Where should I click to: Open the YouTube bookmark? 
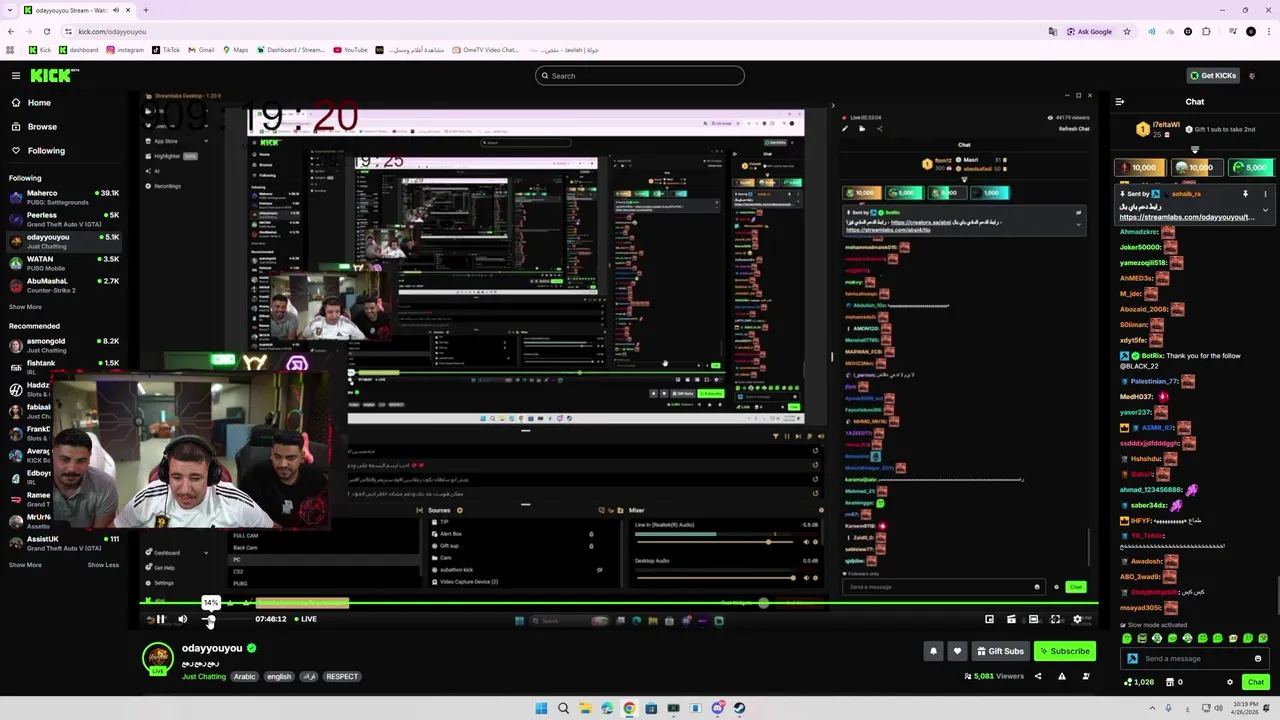pyautogui.click(x=351, y=50)
